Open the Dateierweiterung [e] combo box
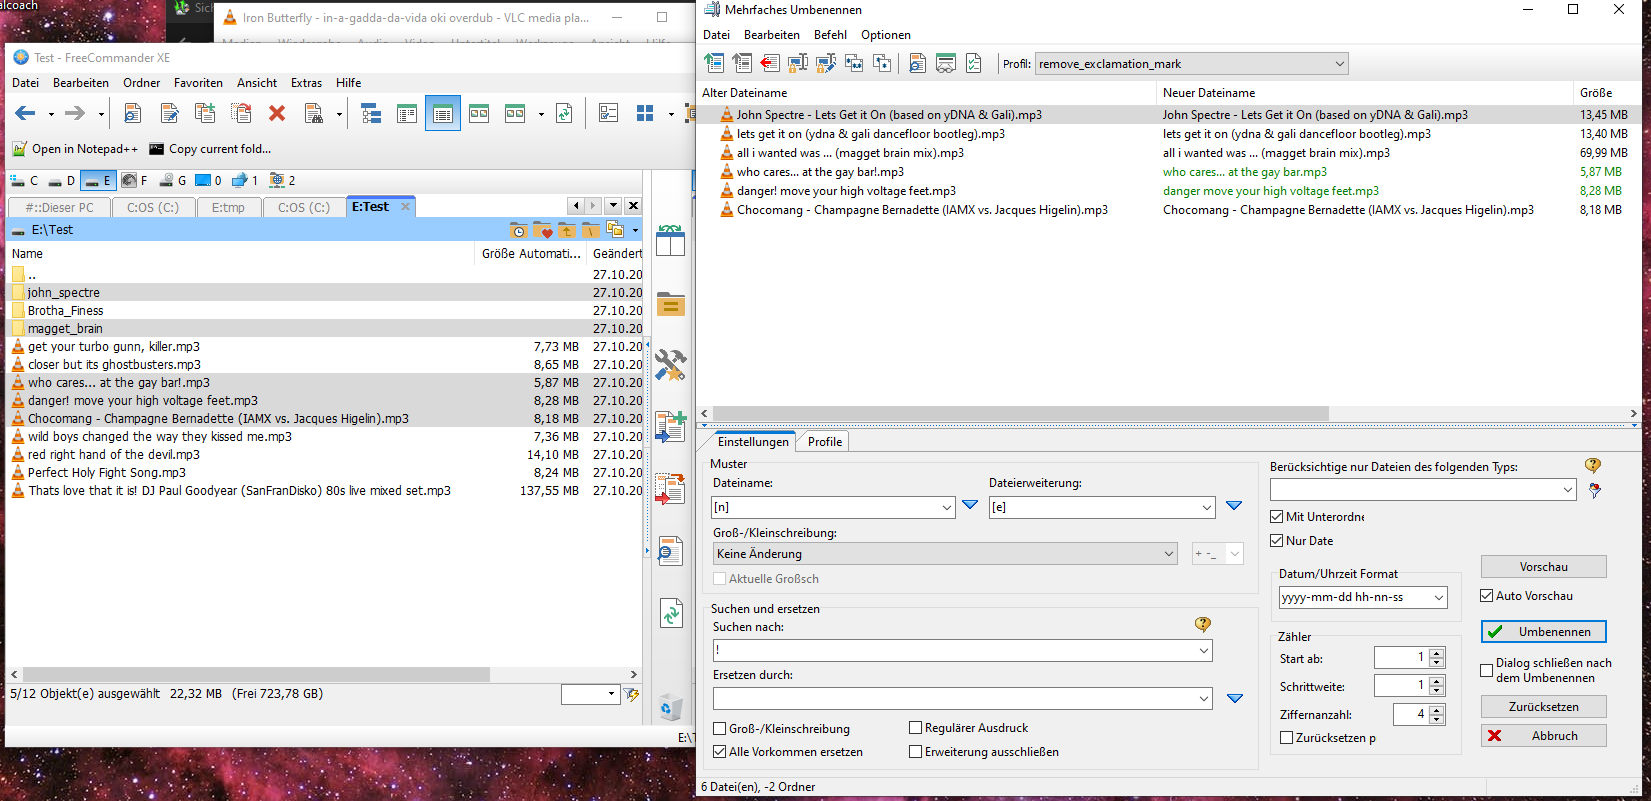The height and width of the screenshot is (801, 1651). [x=1206, y=508]
